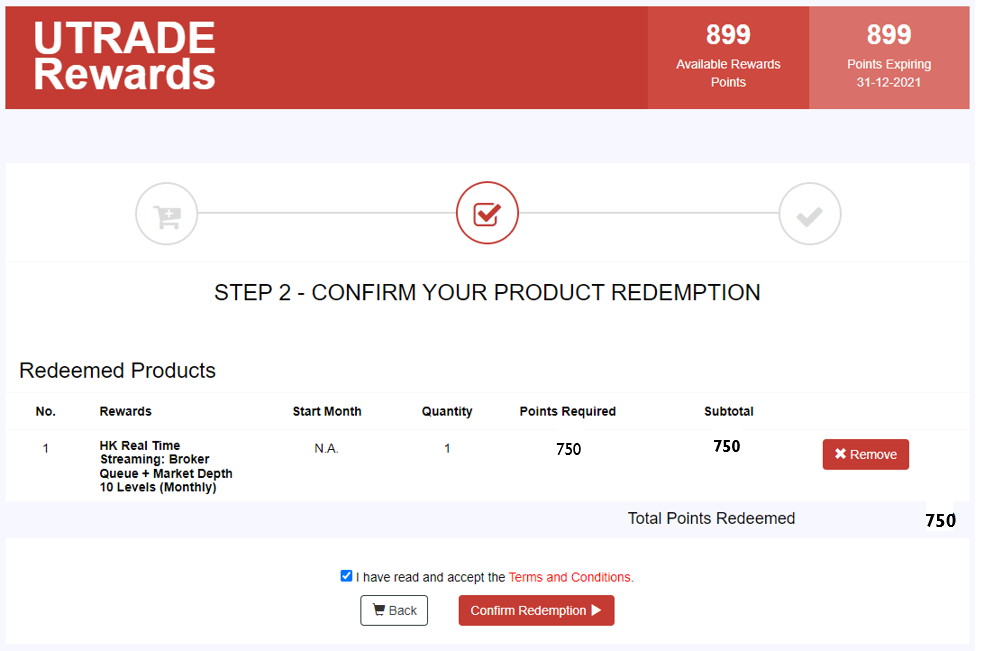The width and height of the screenshot is (995, 651).
Task: Click the HK Real Time Streaming product name
Action: tap(165, 466)
